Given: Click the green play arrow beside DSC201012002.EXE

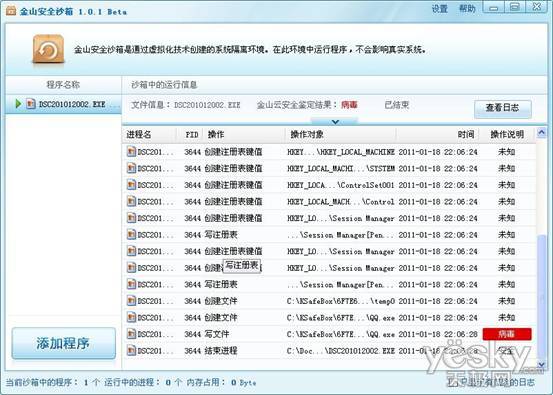Looking at the screenshot, I should [18, 104].
